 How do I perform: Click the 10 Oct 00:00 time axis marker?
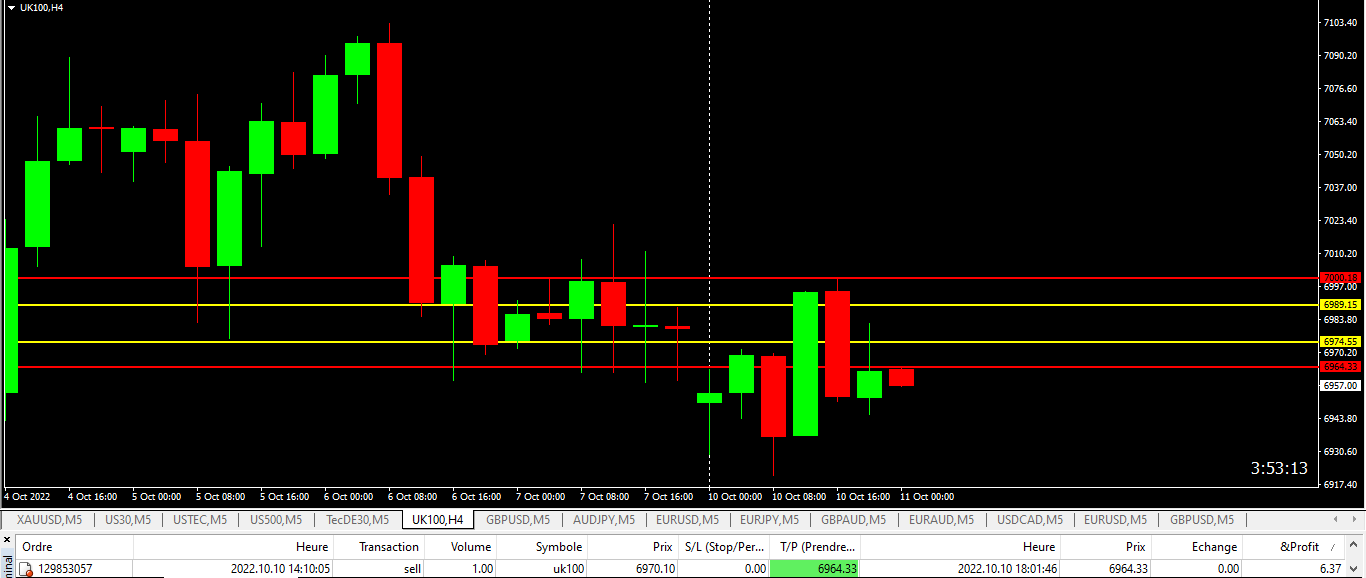coord(736,497)
